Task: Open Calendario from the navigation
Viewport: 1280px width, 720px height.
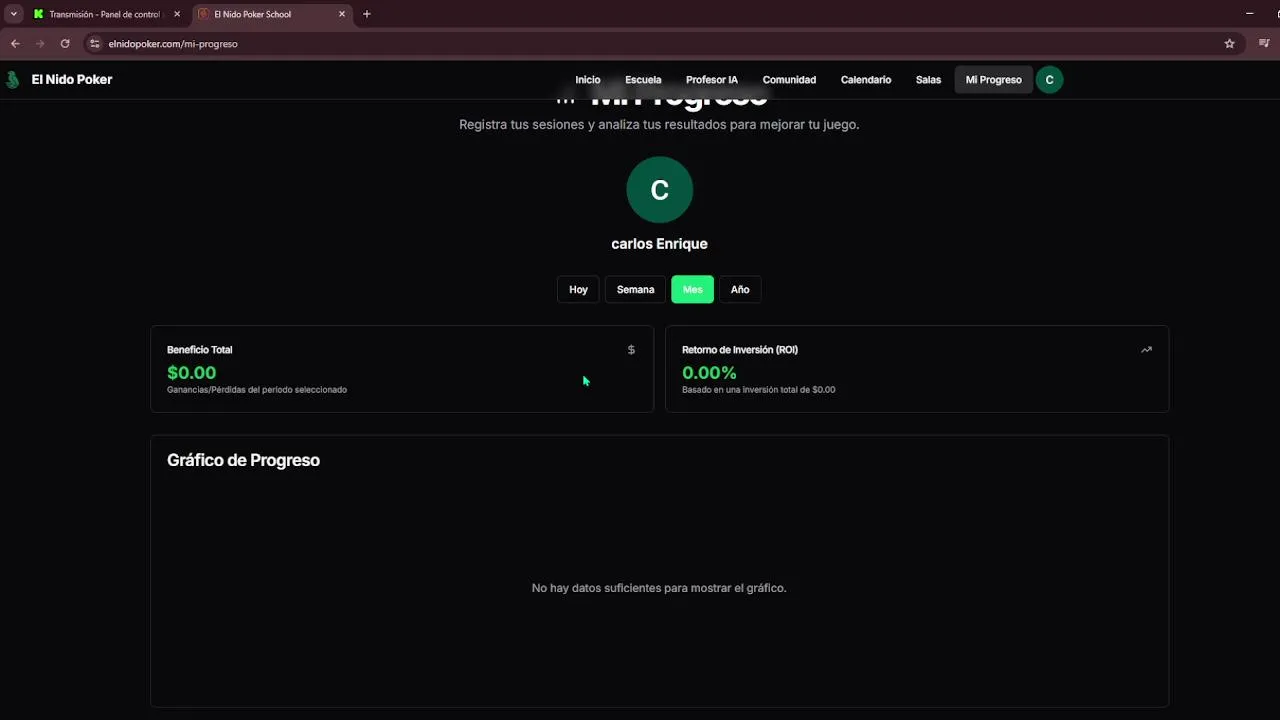Action: coord(866,80)
